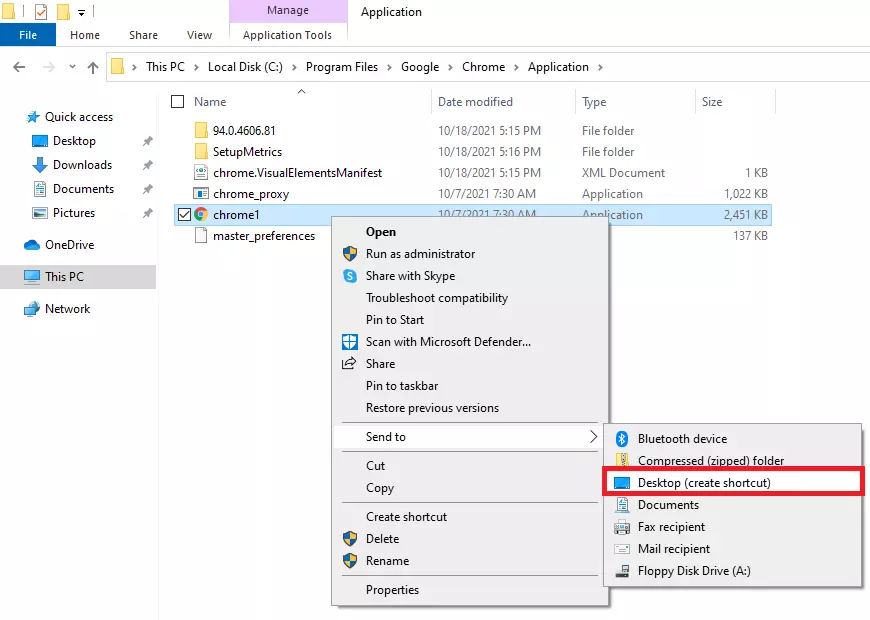The image size is (870, 620).
Task: Unpin Pictures from Quick access
Action: pyautogui.click(x=148, y=213)
